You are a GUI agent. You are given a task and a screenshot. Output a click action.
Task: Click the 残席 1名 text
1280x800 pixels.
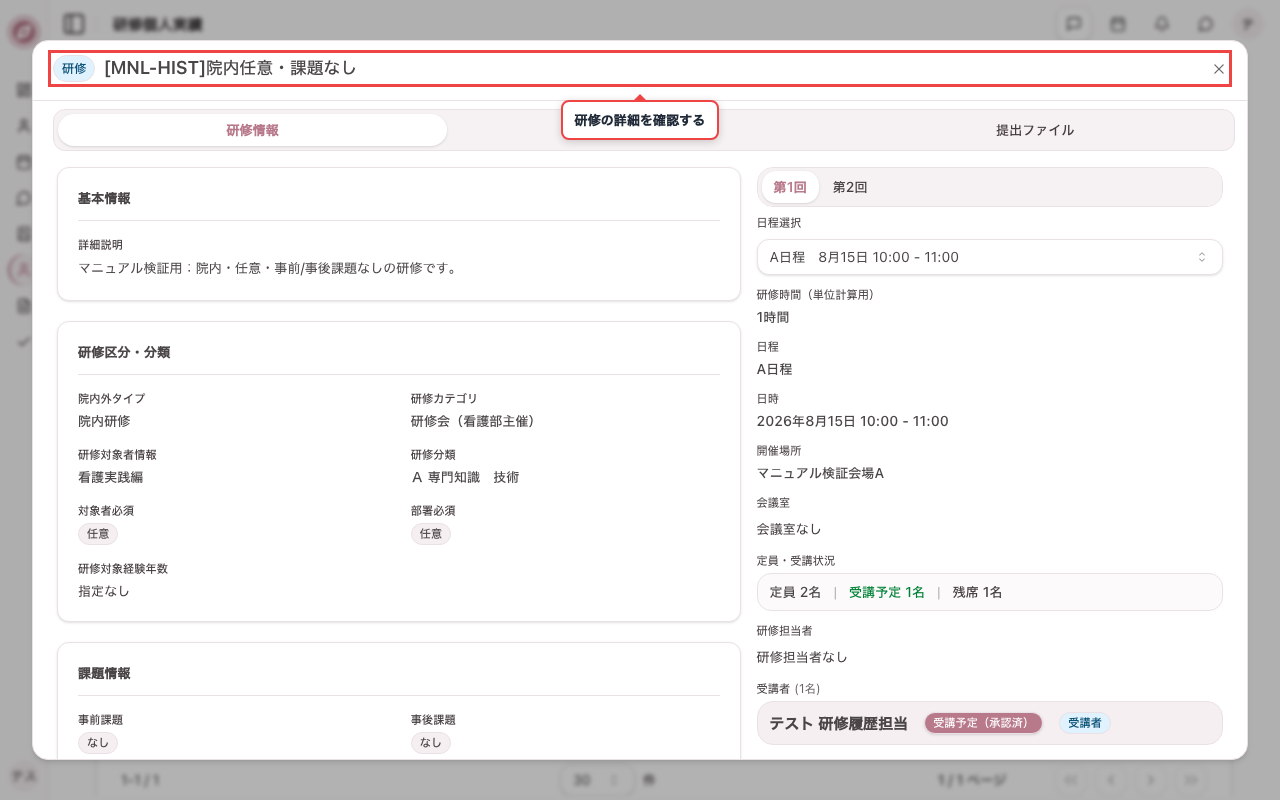977,592
